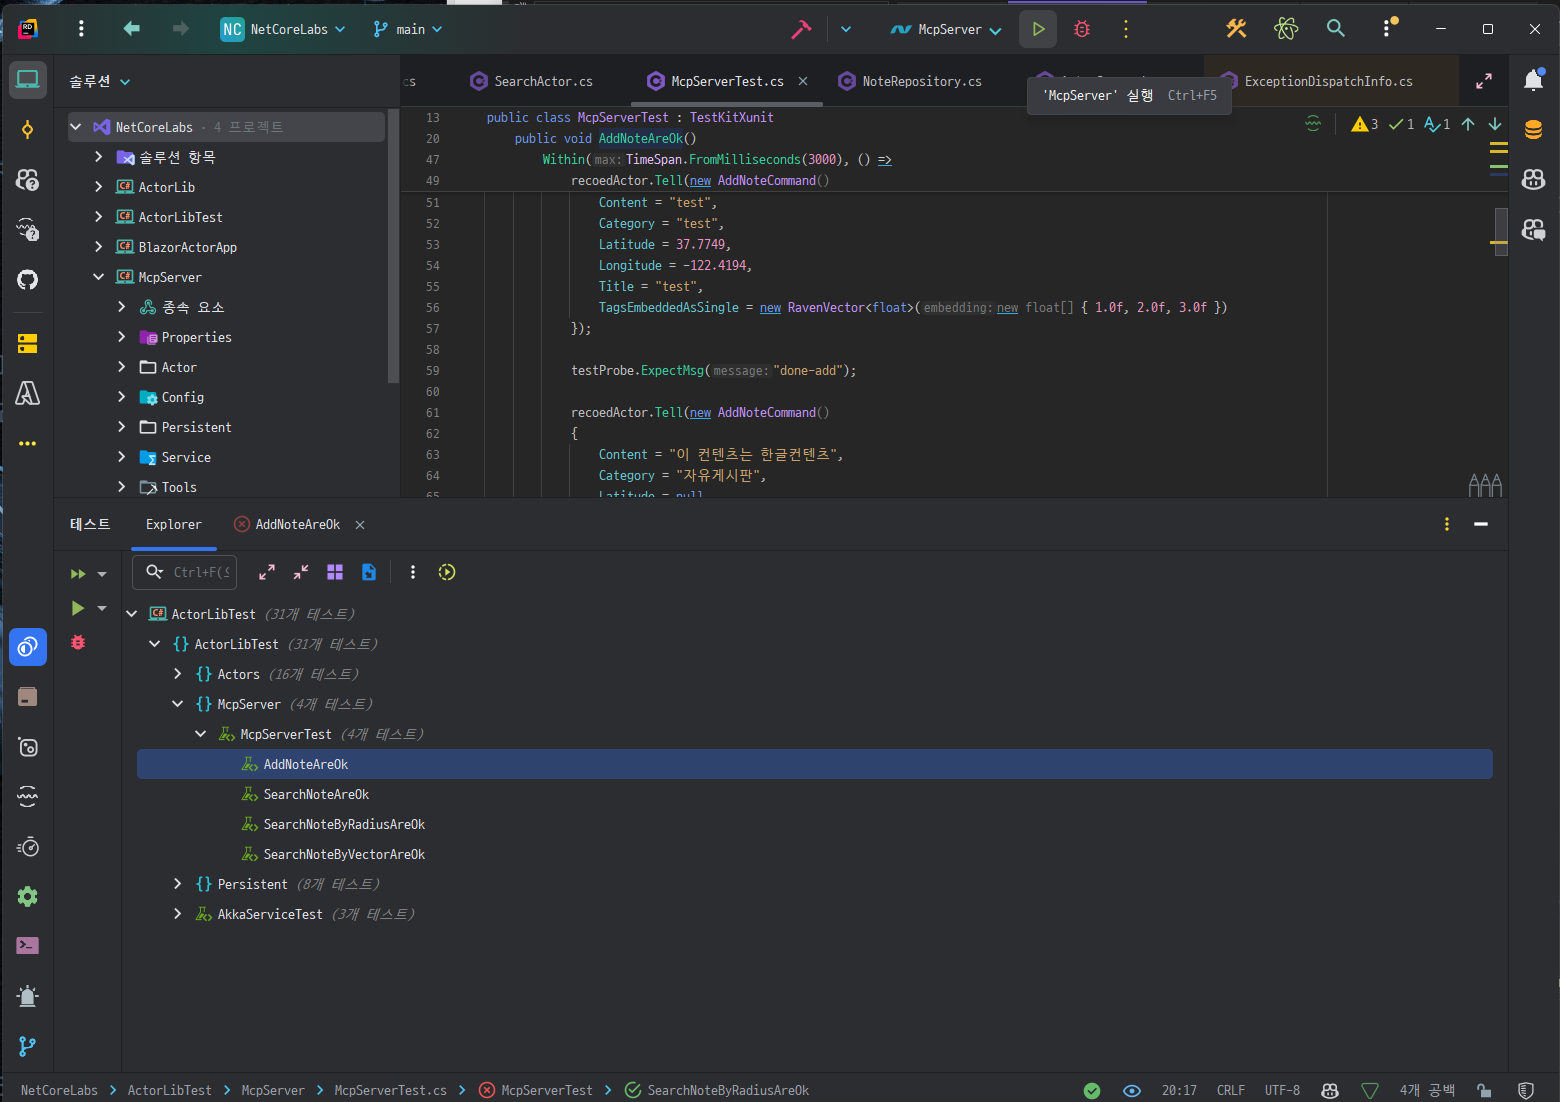Toggle group-by grid icon in test toolbar
This screenshot has height=1102, width=1560.
pyautogui.click(x=335, y=572)
